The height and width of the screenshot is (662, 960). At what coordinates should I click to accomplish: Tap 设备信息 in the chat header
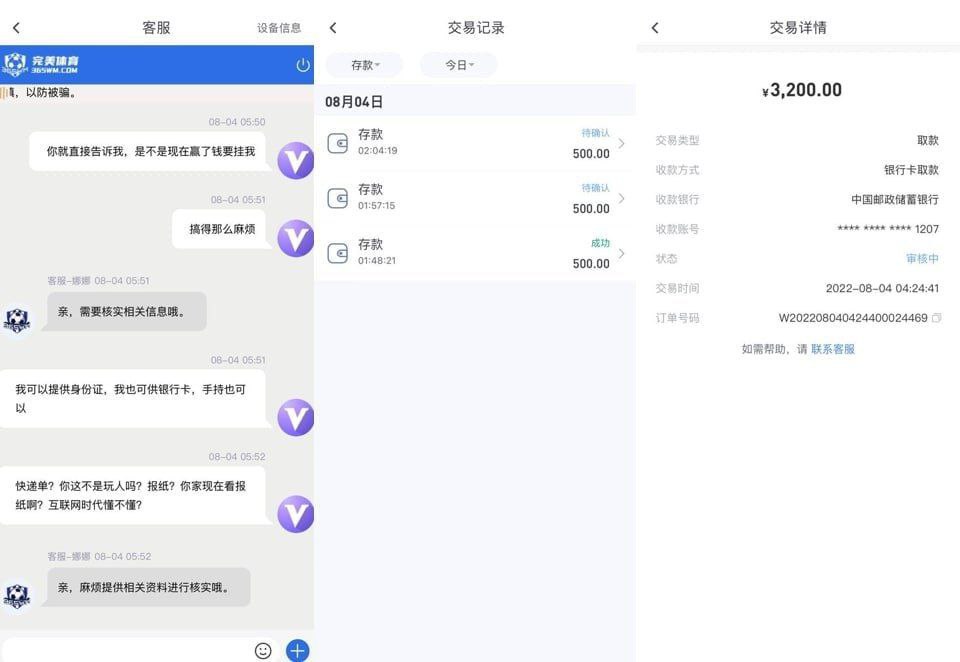point(279,28)
